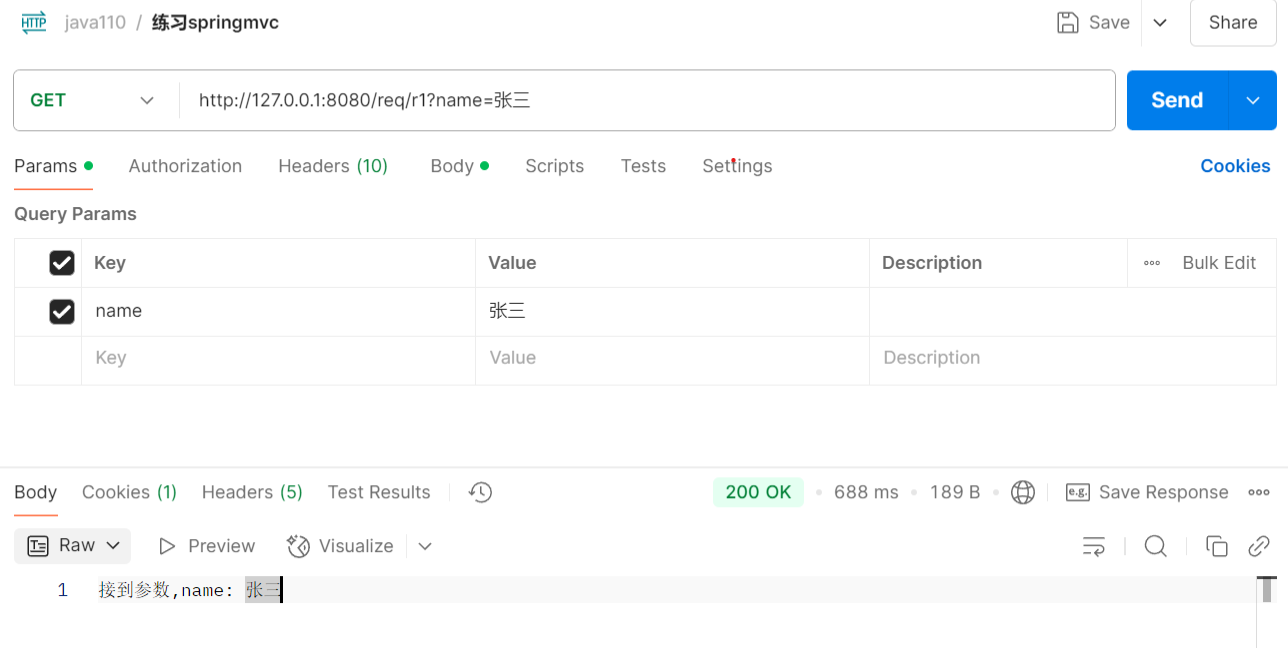
Task: Click the response vertical scrollbar
Action: coord(1267,590)
